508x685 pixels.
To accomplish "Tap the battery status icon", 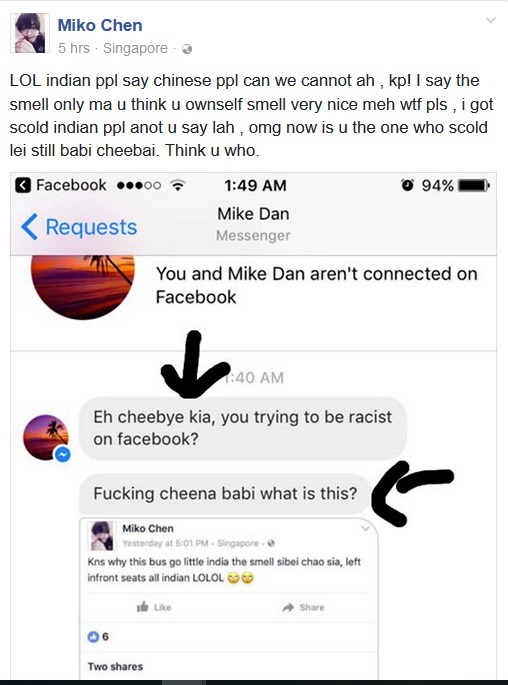I will (473, 186).
